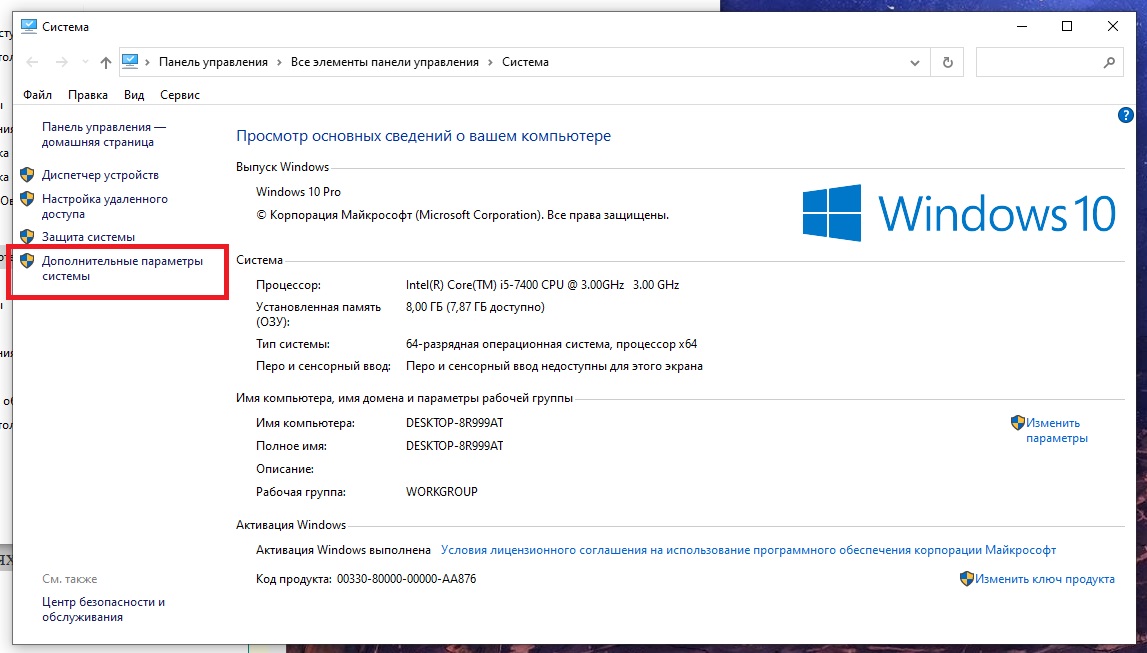Click the shield icon beside Диспетчер устройств
This screenshot has height=653, width=1147.
[x=28, y=175]
